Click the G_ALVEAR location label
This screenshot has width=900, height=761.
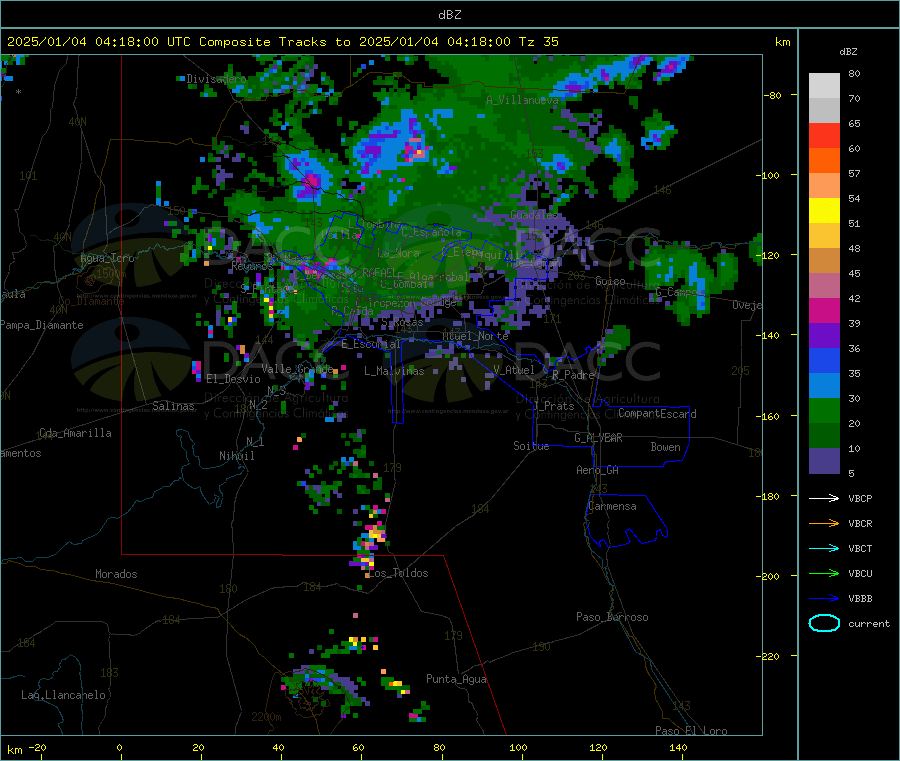598,438
